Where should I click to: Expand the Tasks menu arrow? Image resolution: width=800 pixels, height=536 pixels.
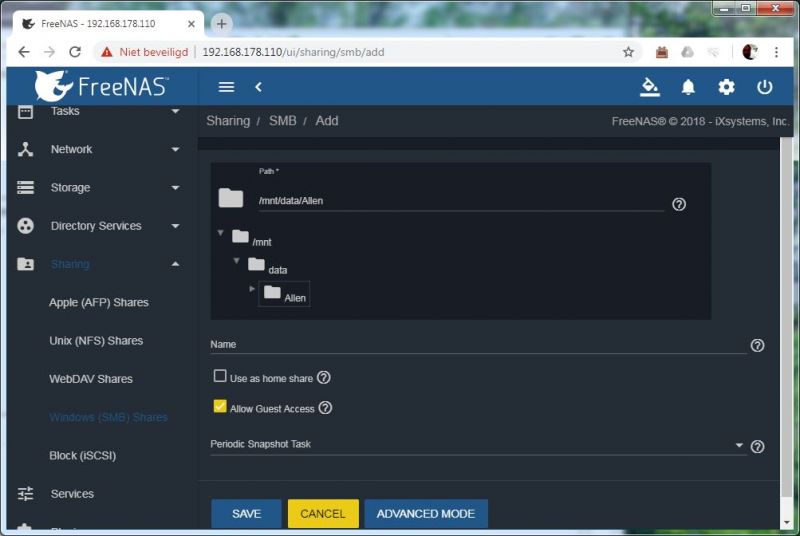pos(176,111)
